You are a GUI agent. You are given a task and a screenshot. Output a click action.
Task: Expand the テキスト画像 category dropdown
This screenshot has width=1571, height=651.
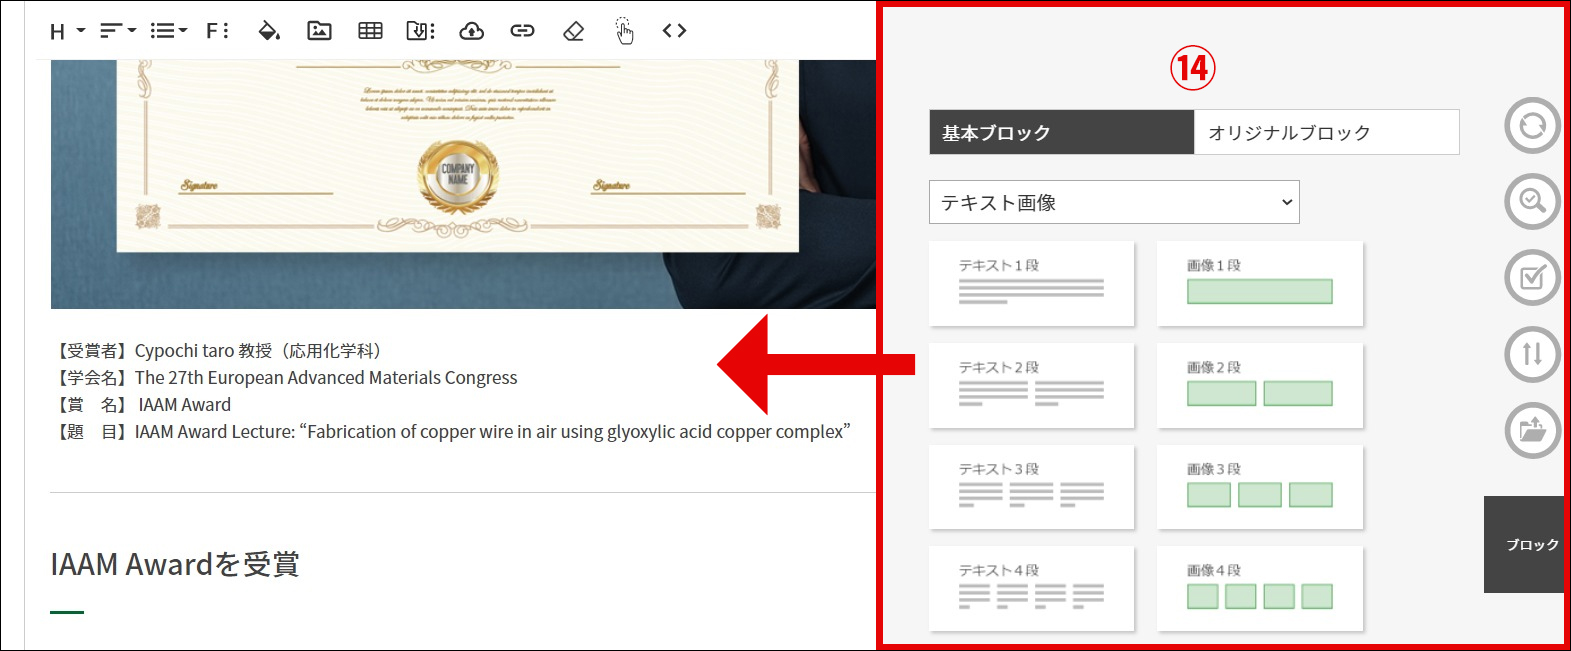(x=1114, y=202)
